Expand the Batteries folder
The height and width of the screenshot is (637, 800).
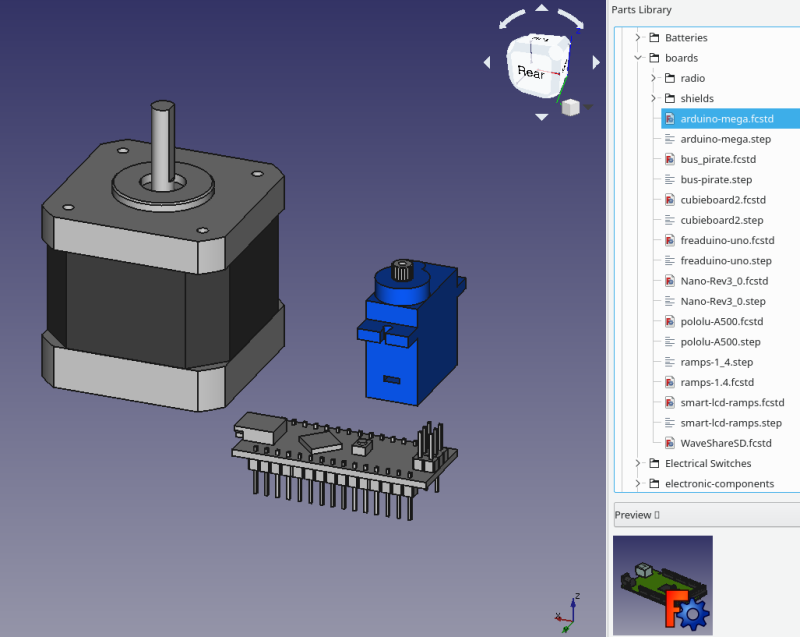(637, 38)
